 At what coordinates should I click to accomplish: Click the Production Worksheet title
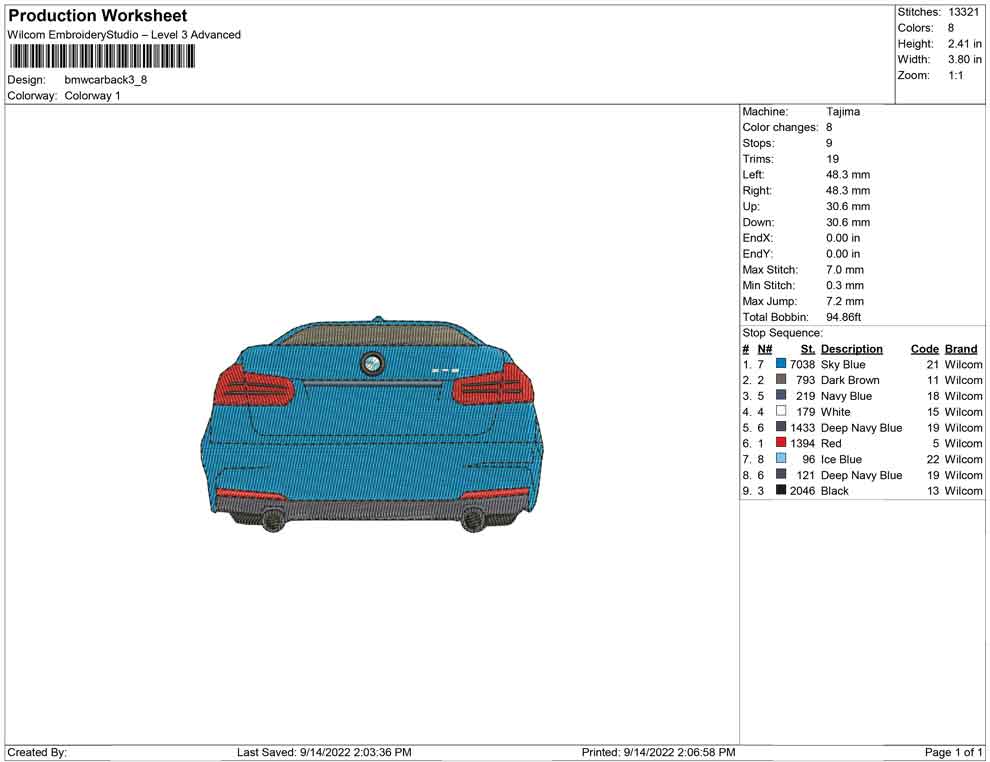point(97,16)
